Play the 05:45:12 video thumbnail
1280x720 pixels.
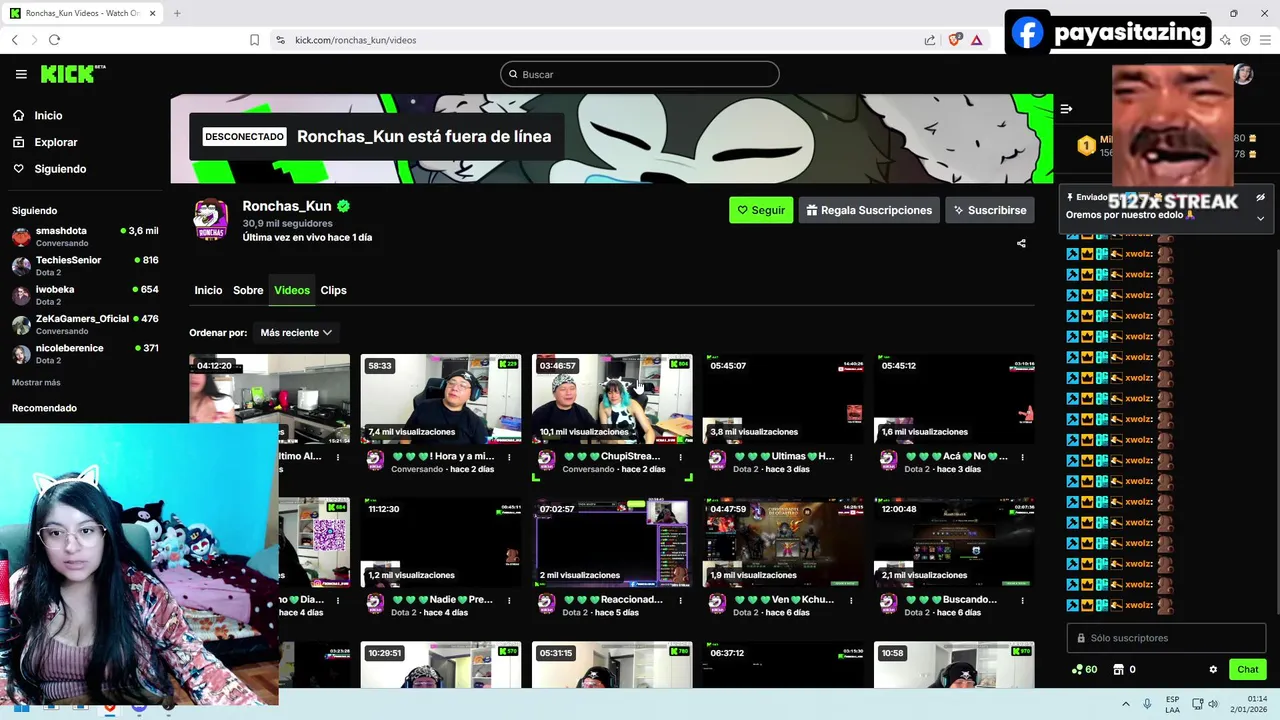(954, 399)
